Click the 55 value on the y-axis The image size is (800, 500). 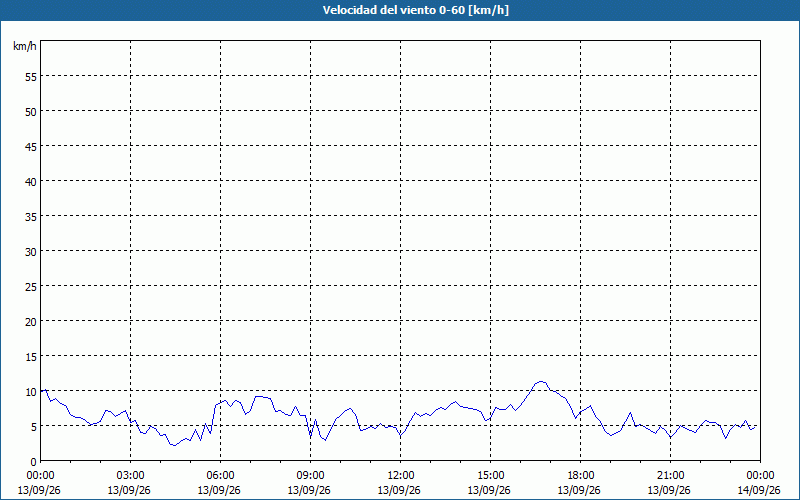coord(31,77)
